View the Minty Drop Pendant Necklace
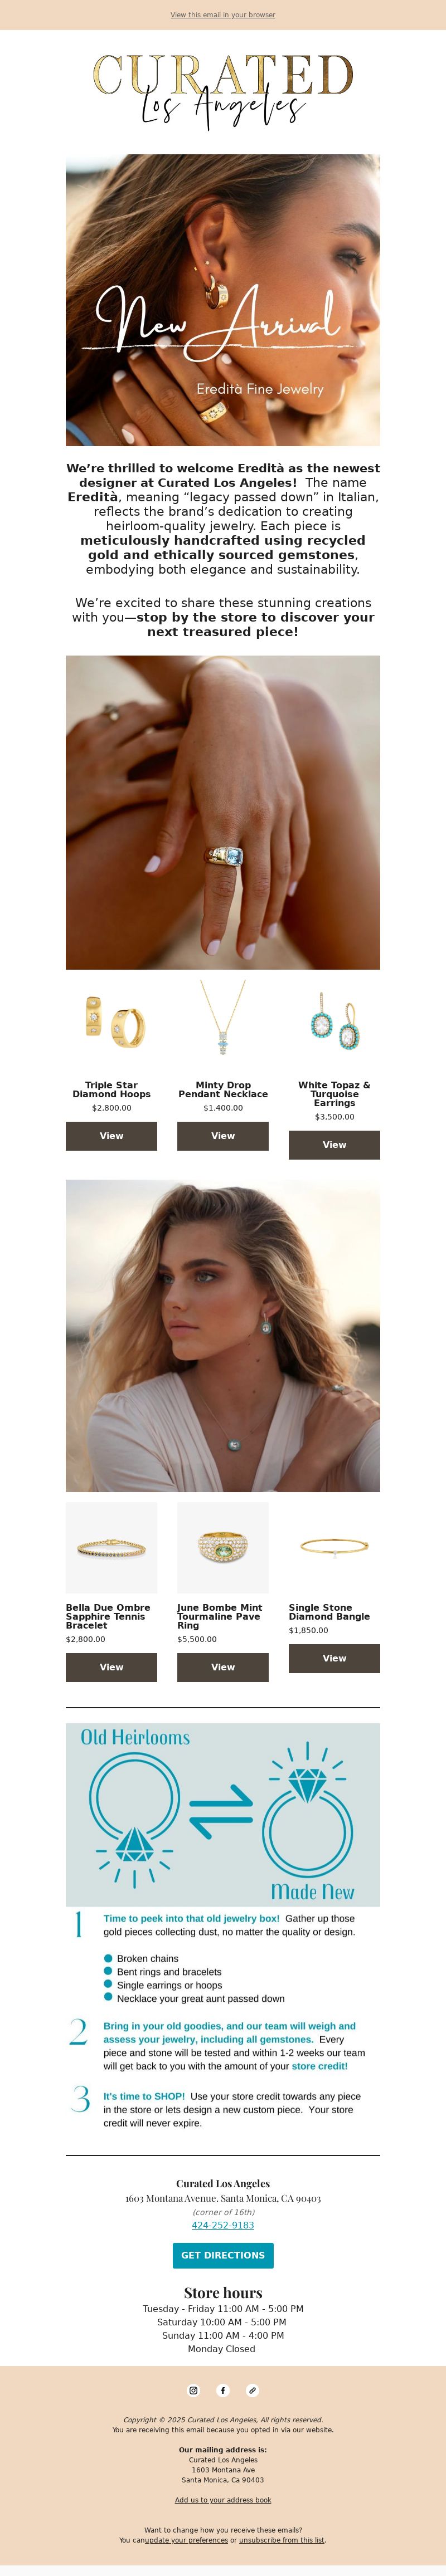The image size is (446, 2576). coord(223,1136)
